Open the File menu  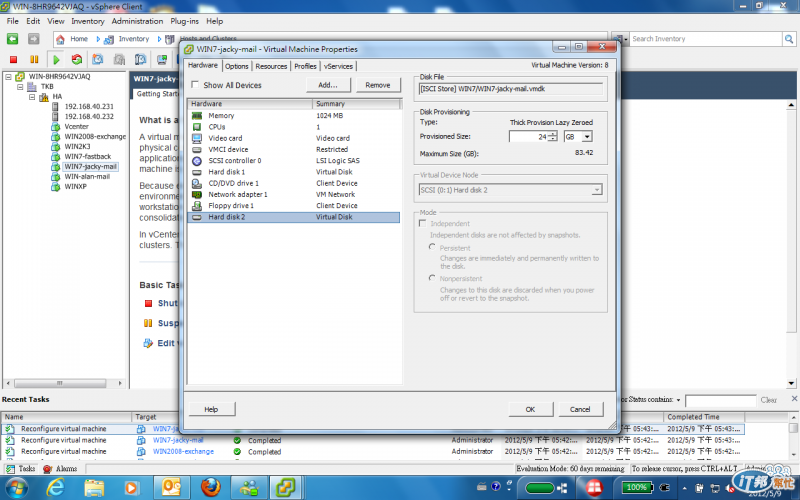coord(12,21)
